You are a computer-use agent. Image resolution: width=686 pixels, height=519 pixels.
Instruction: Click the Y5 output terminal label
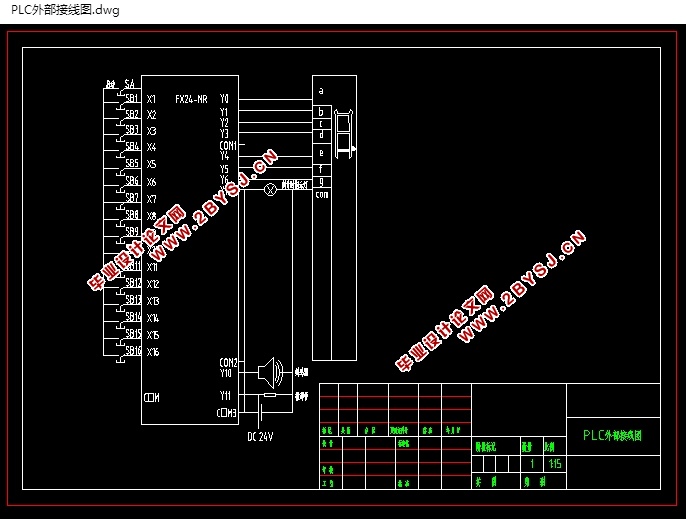point(224,169)
